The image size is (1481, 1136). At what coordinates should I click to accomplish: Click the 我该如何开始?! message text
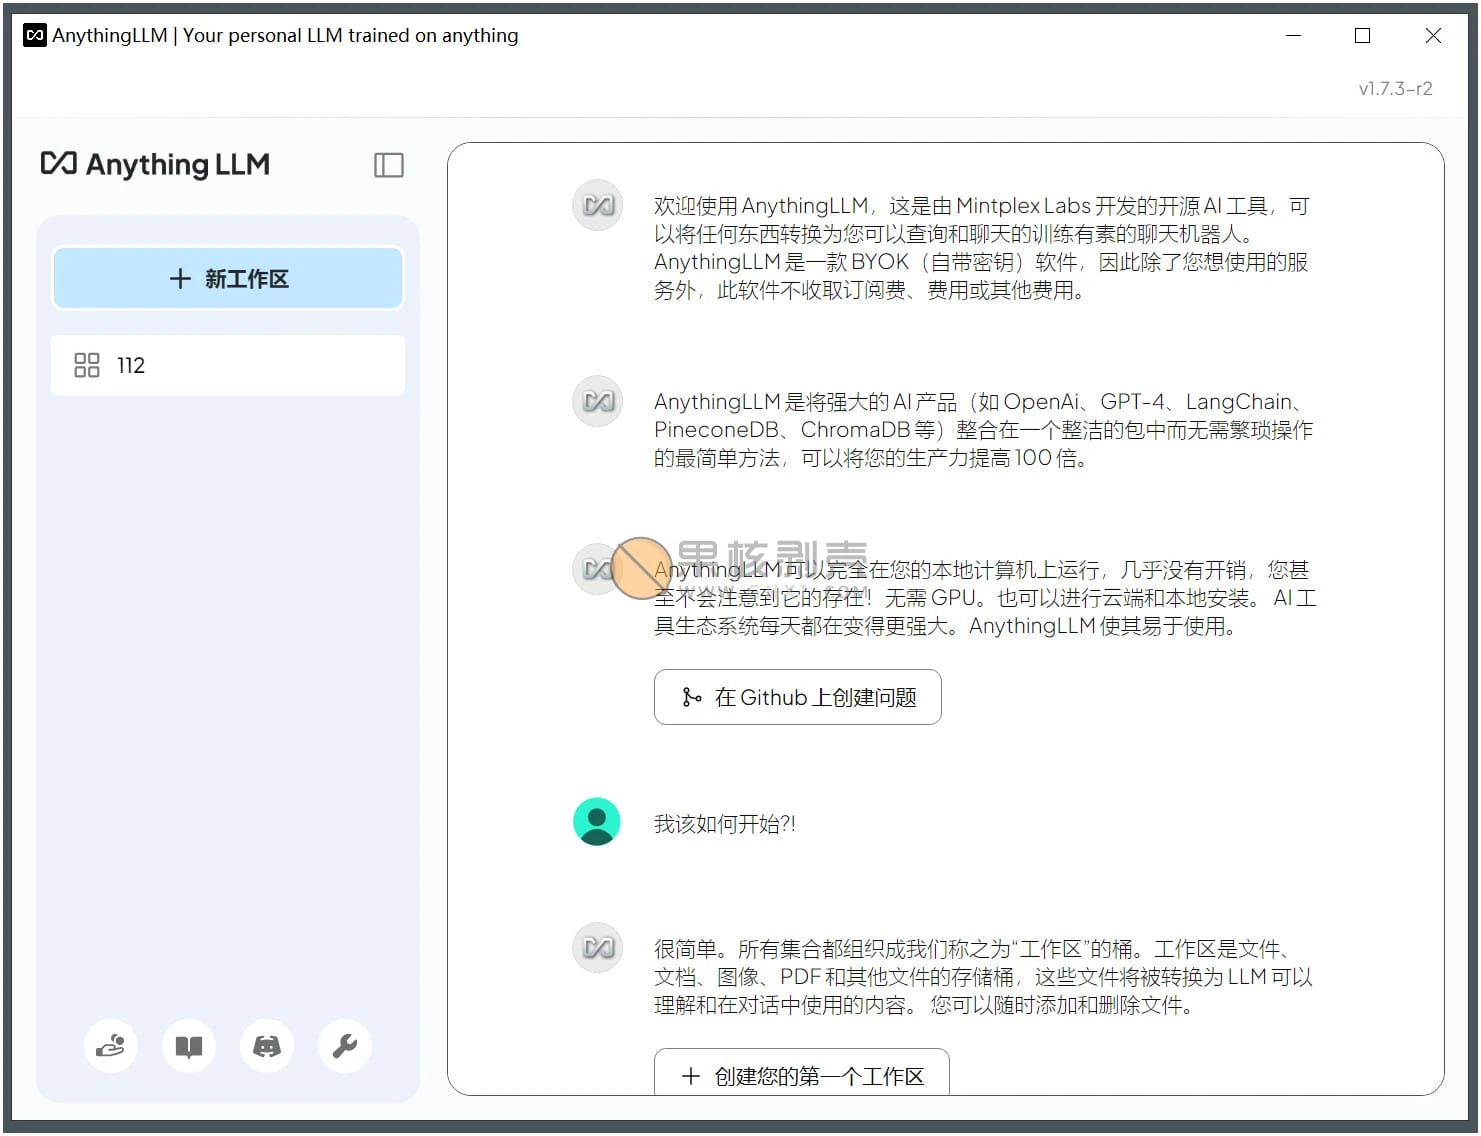tap(725, 824)
